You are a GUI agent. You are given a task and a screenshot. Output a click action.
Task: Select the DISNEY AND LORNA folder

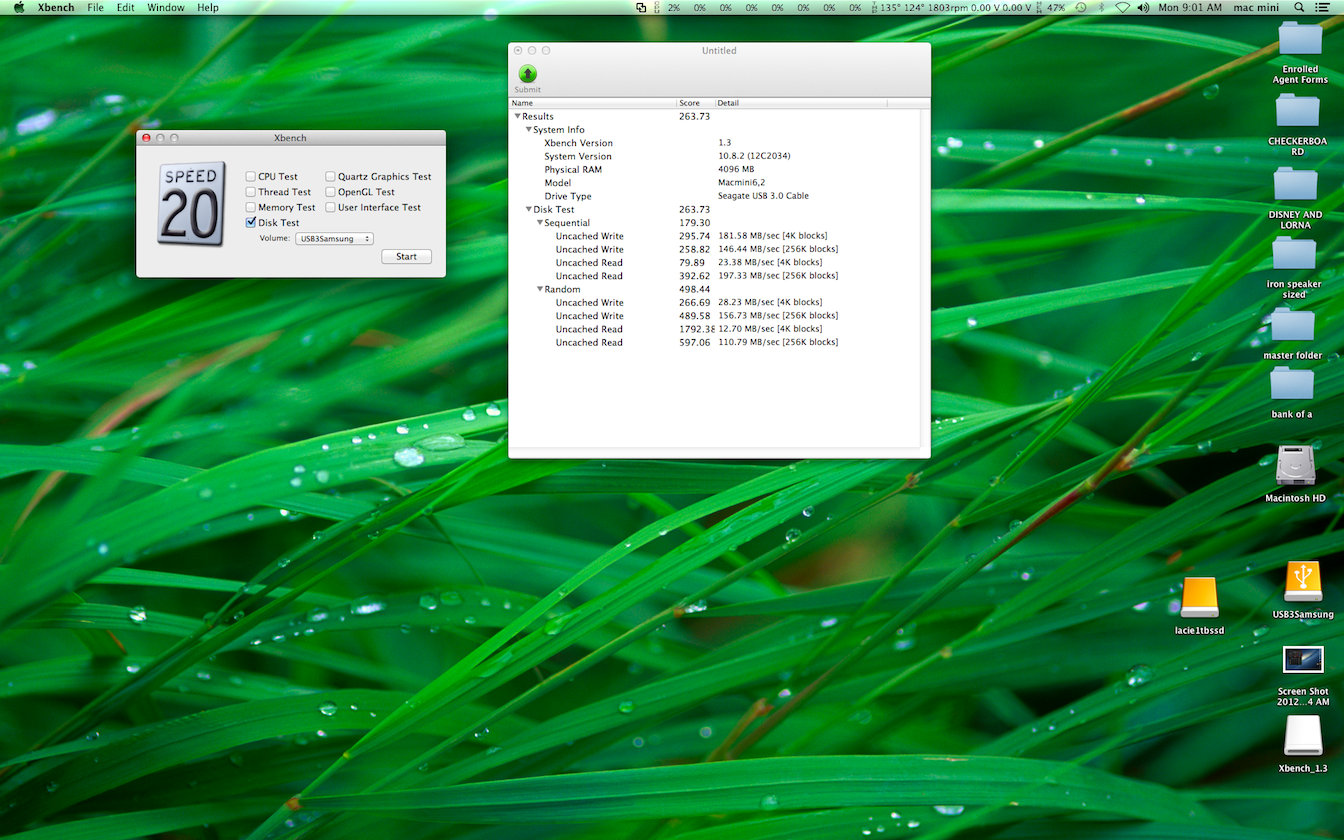pyautogui.click(x=1295, y=185)
